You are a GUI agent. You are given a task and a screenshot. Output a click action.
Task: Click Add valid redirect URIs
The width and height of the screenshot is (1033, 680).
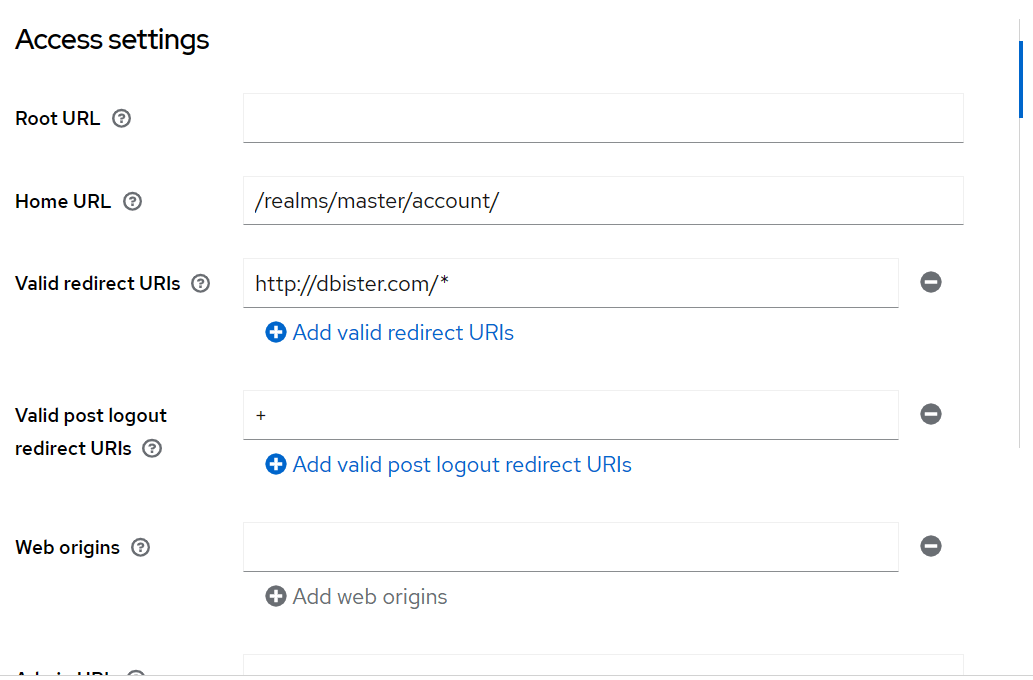tap(402, 332)
